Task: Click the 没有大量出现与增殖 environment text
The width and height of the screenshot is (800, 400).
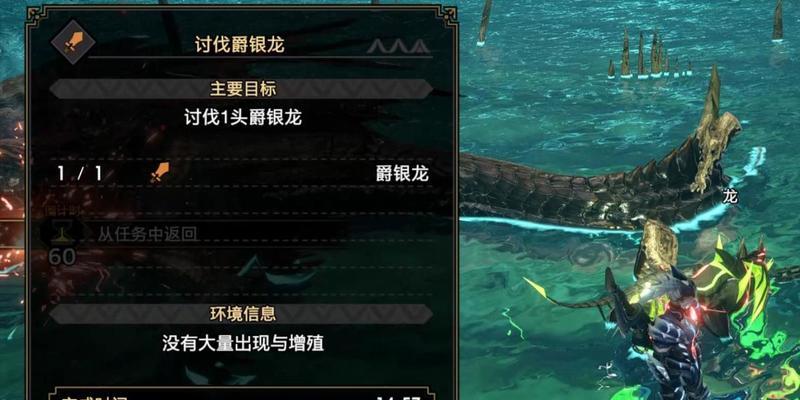Action: coord(243,343)
